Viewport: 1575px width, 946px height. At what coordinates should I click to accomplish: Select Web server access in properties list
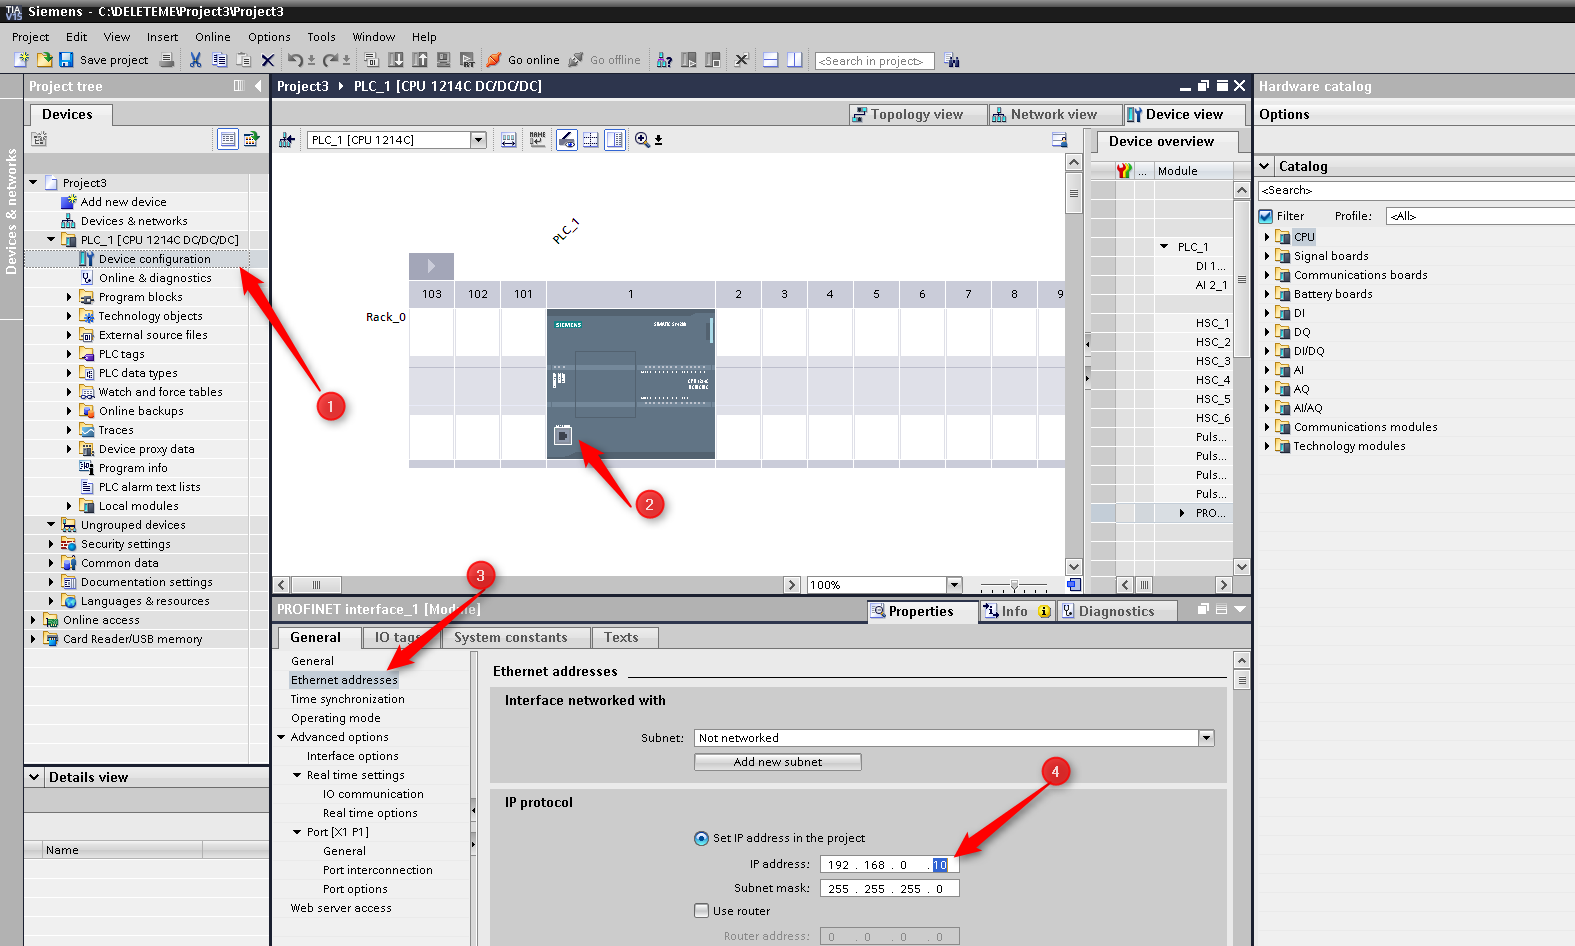click(x=341, y=908)
